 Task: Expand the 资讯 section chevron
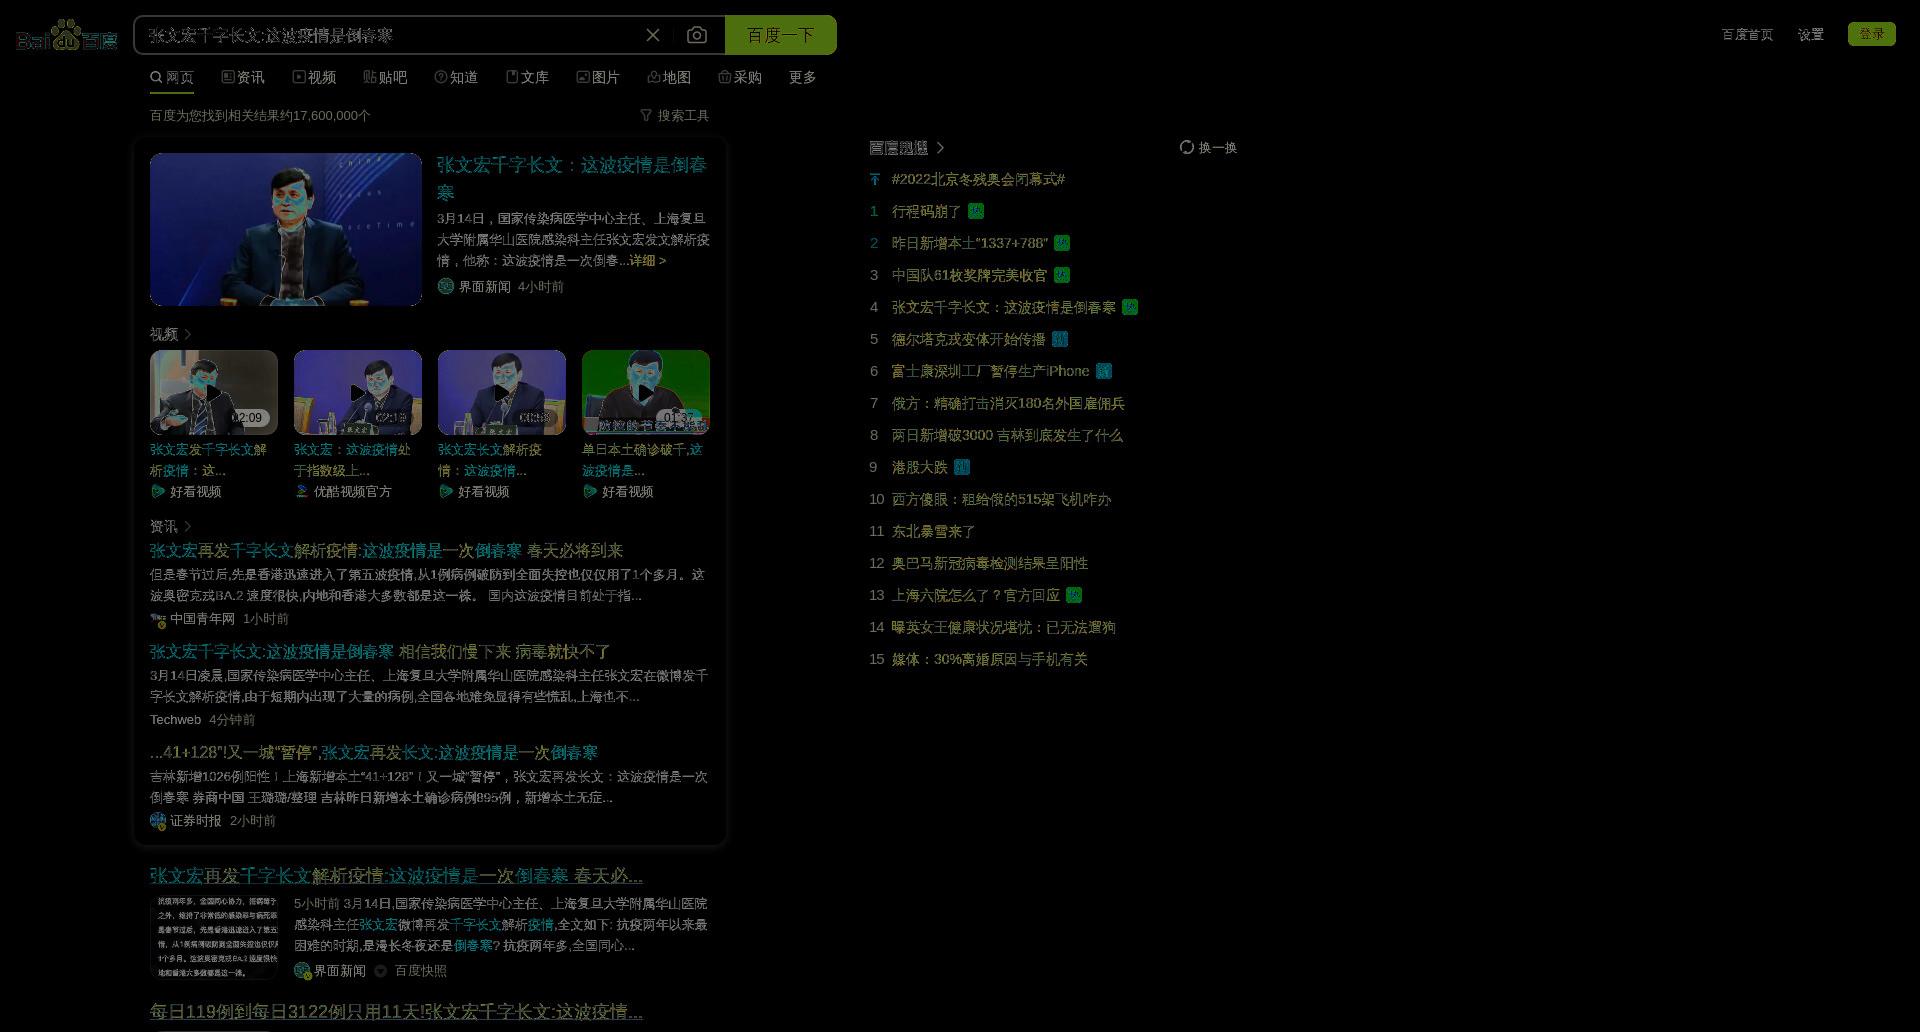(x=188, y=526)
